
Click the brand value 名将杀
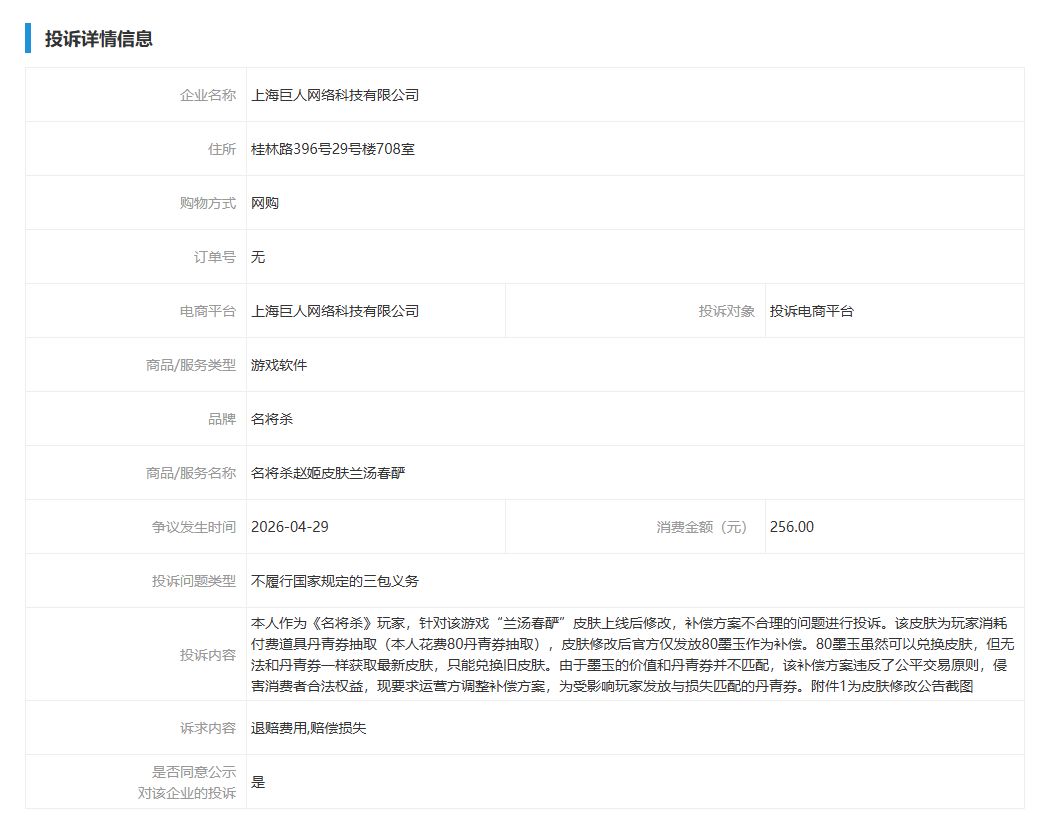click(x=272, y=419)
